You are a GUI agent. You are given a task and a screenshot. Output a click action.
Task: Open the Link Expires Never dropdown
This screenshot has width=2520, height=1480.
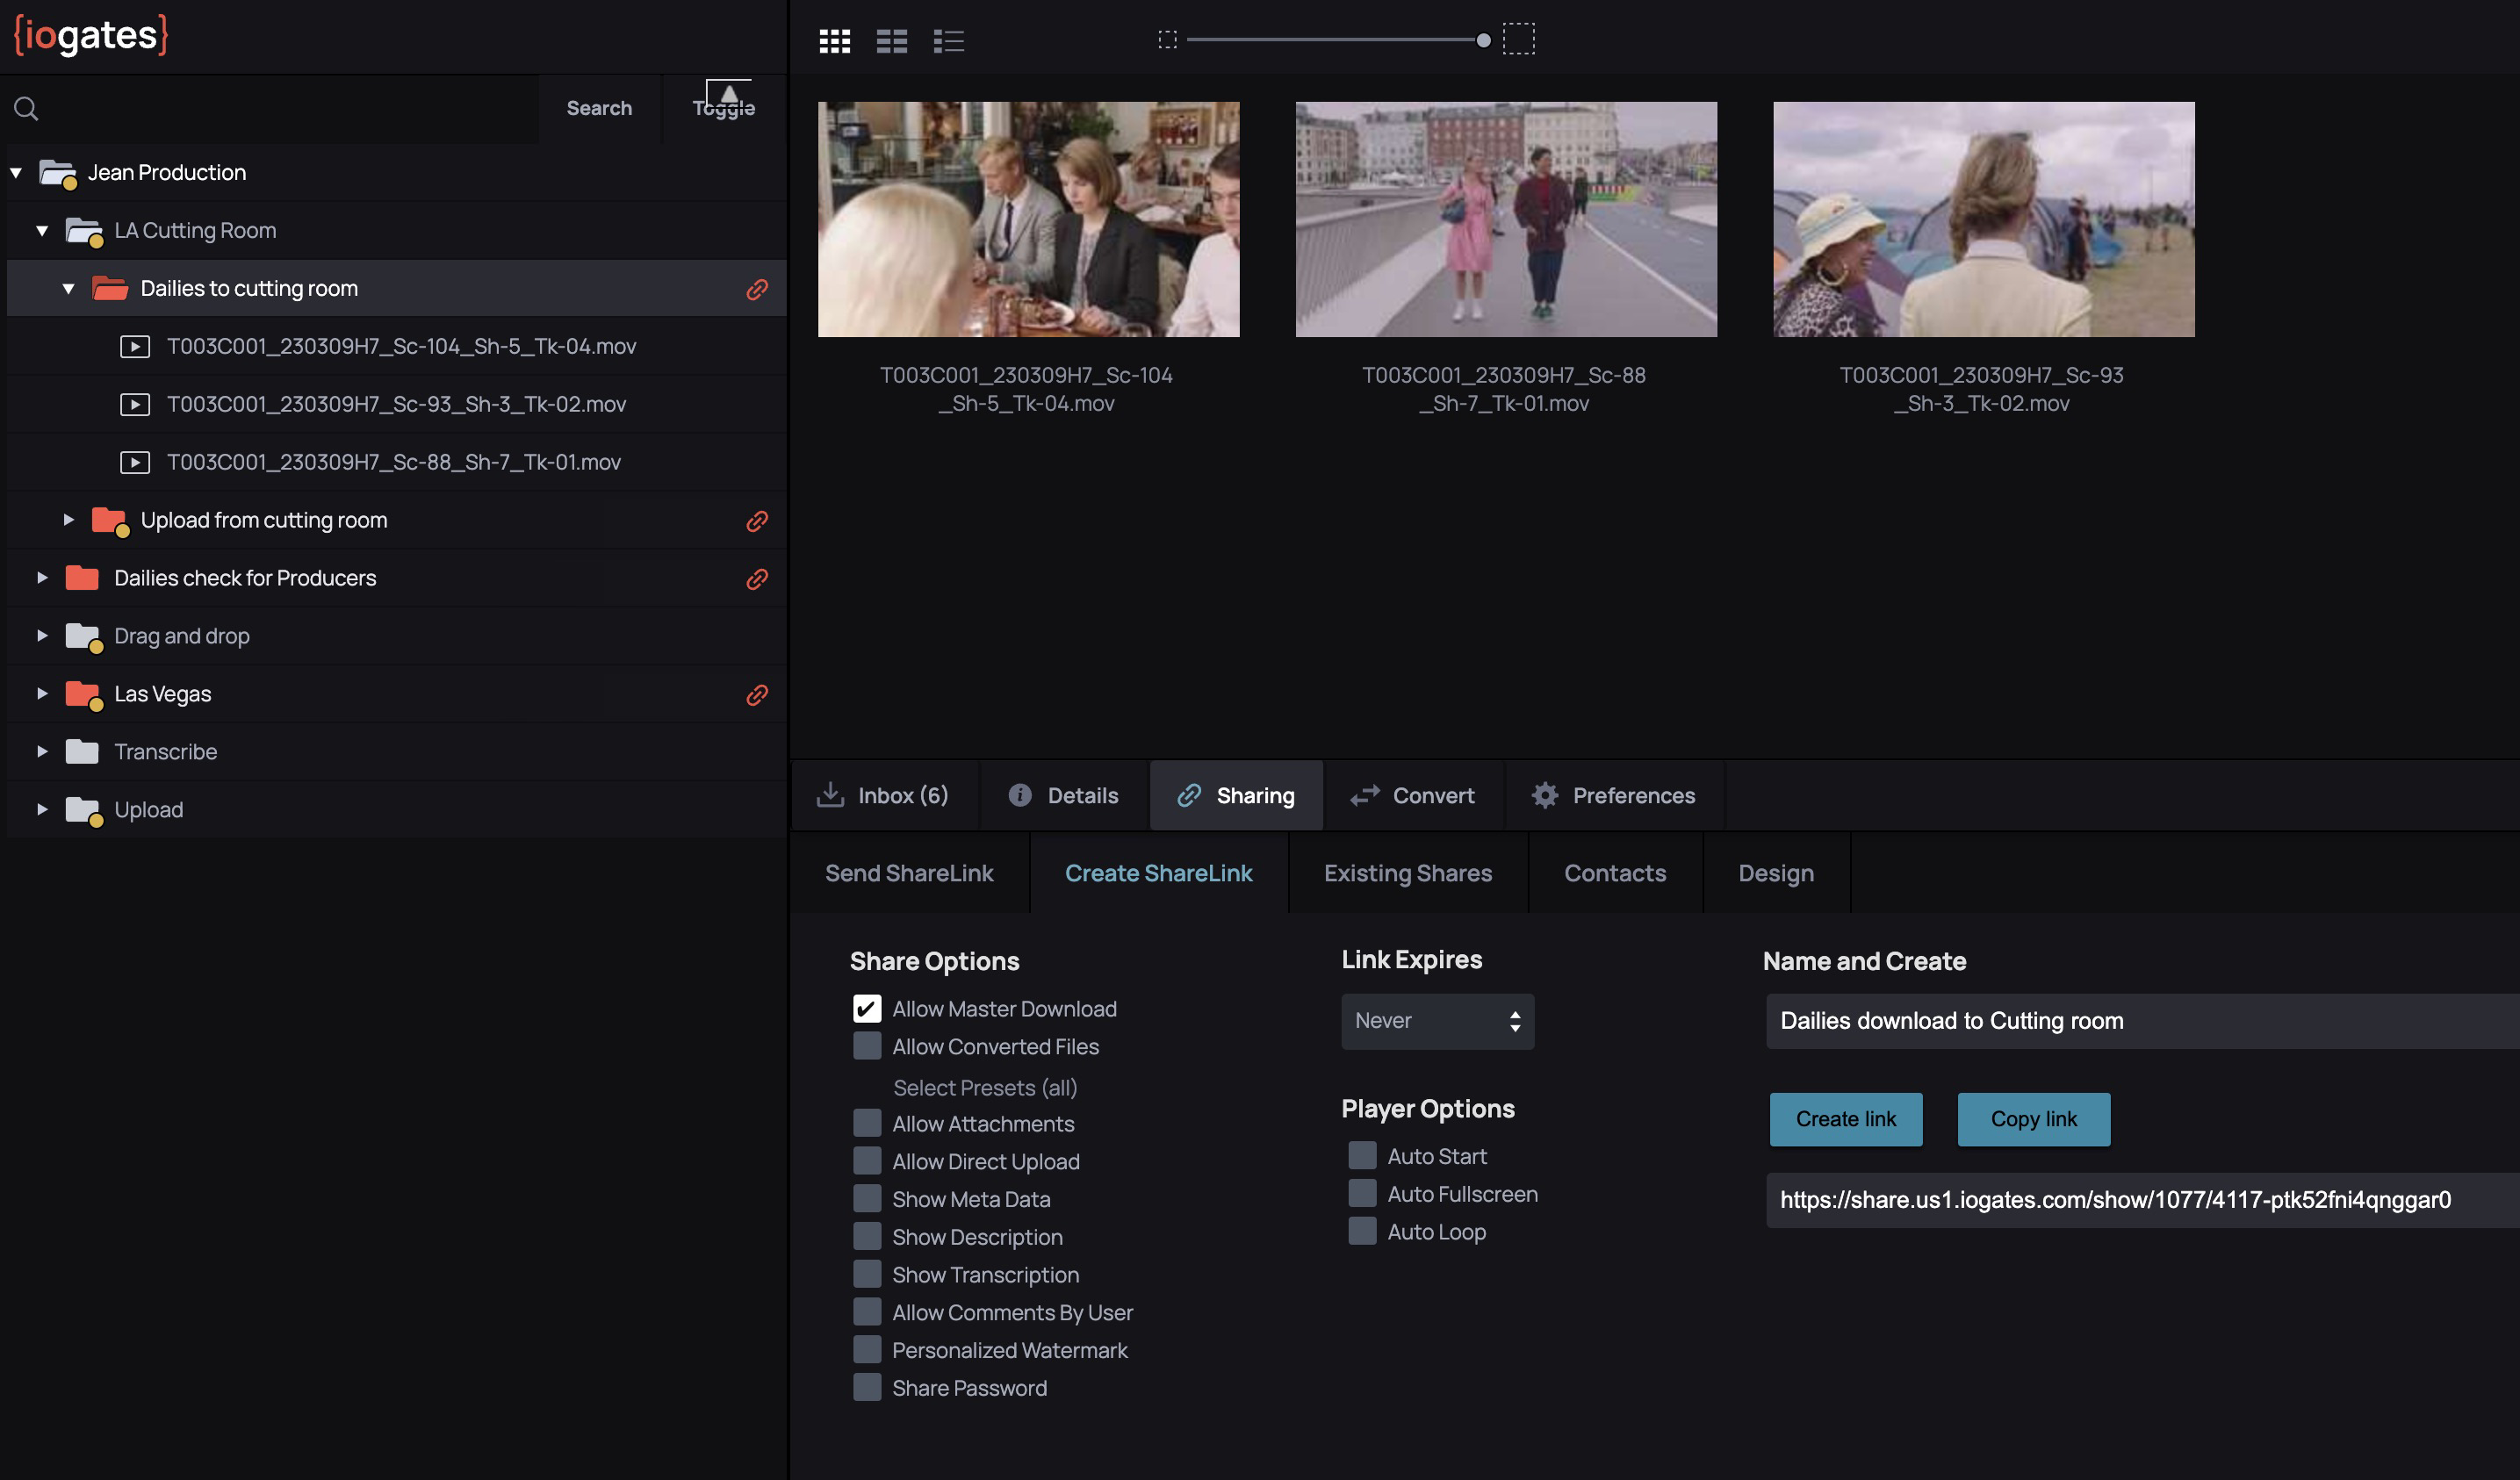[x=1437, y=1021]
